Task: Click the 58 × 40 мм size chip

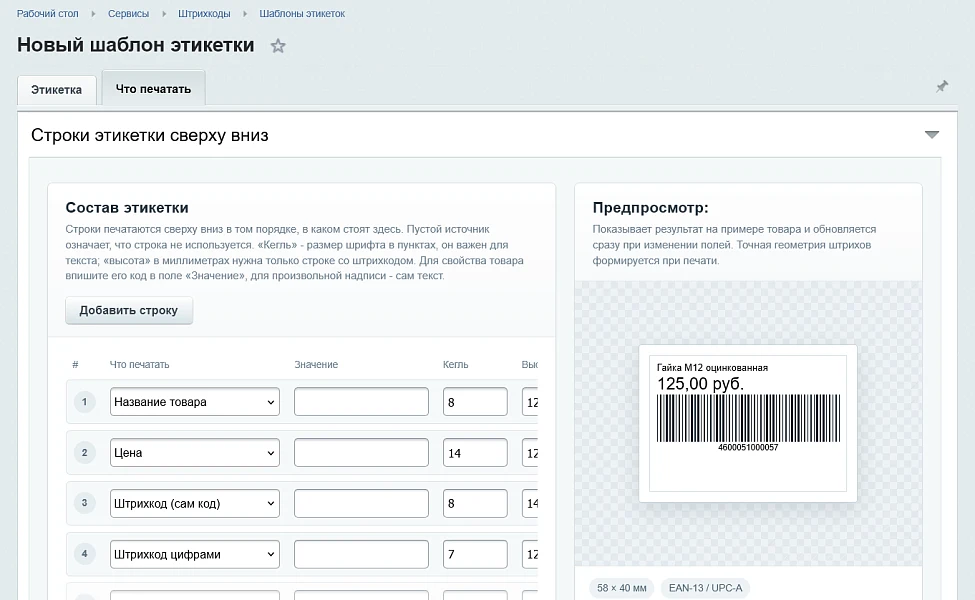Action: (622, 588)
